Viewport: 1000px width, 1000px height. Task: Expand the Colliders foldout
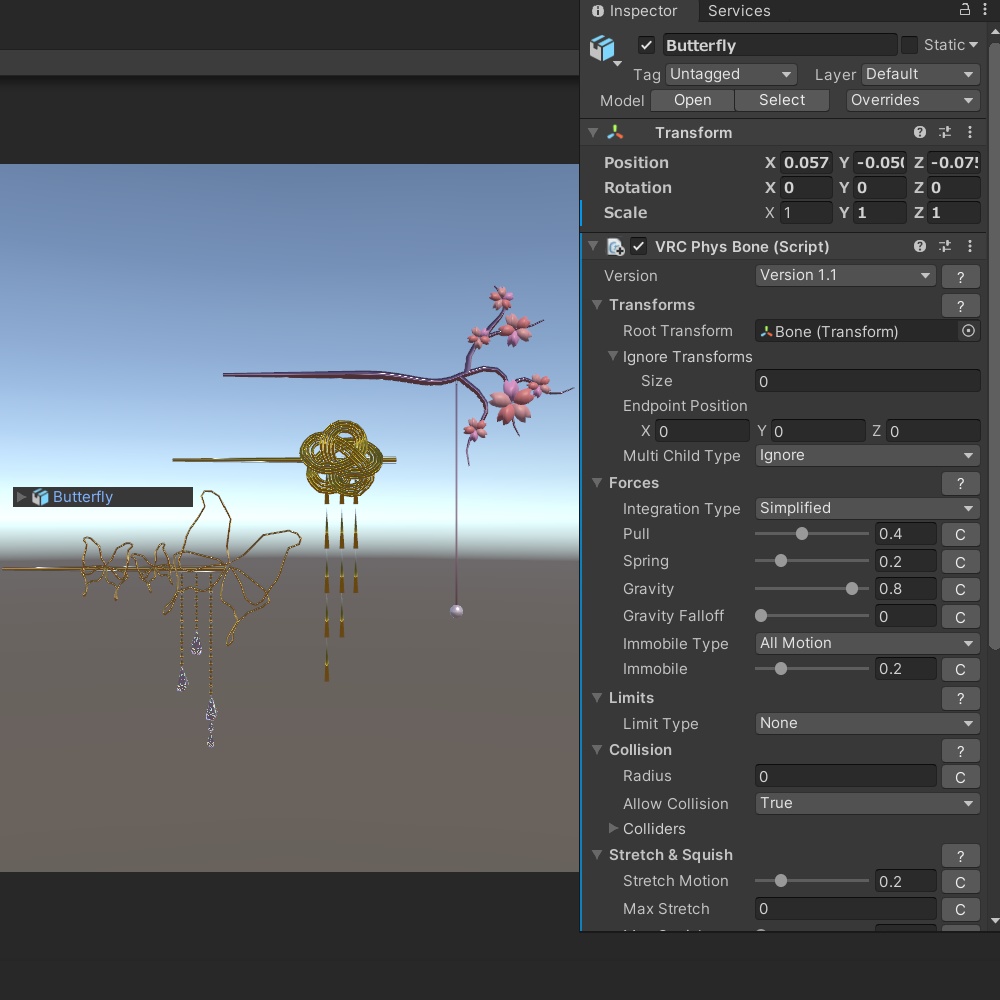click(x=613, y=828)
